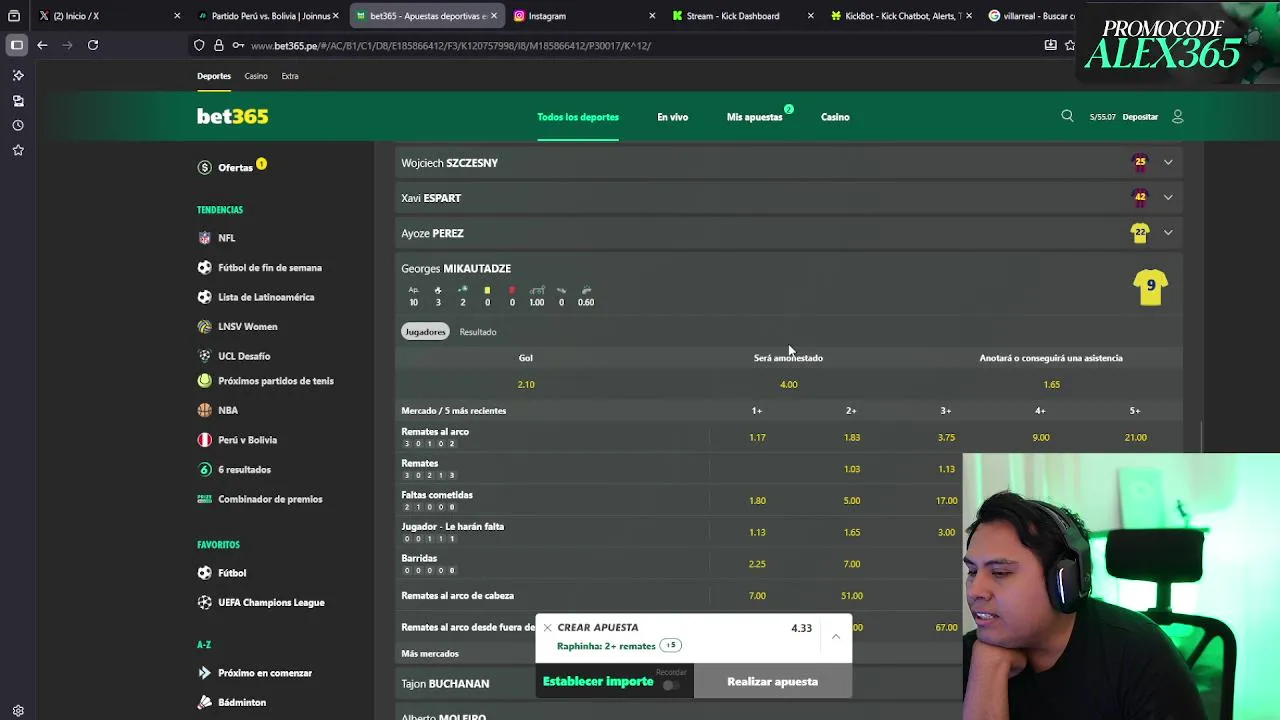The image size is (1280, 720).
Task: Click the UCL Desafío icon
Action: point(204,356)
